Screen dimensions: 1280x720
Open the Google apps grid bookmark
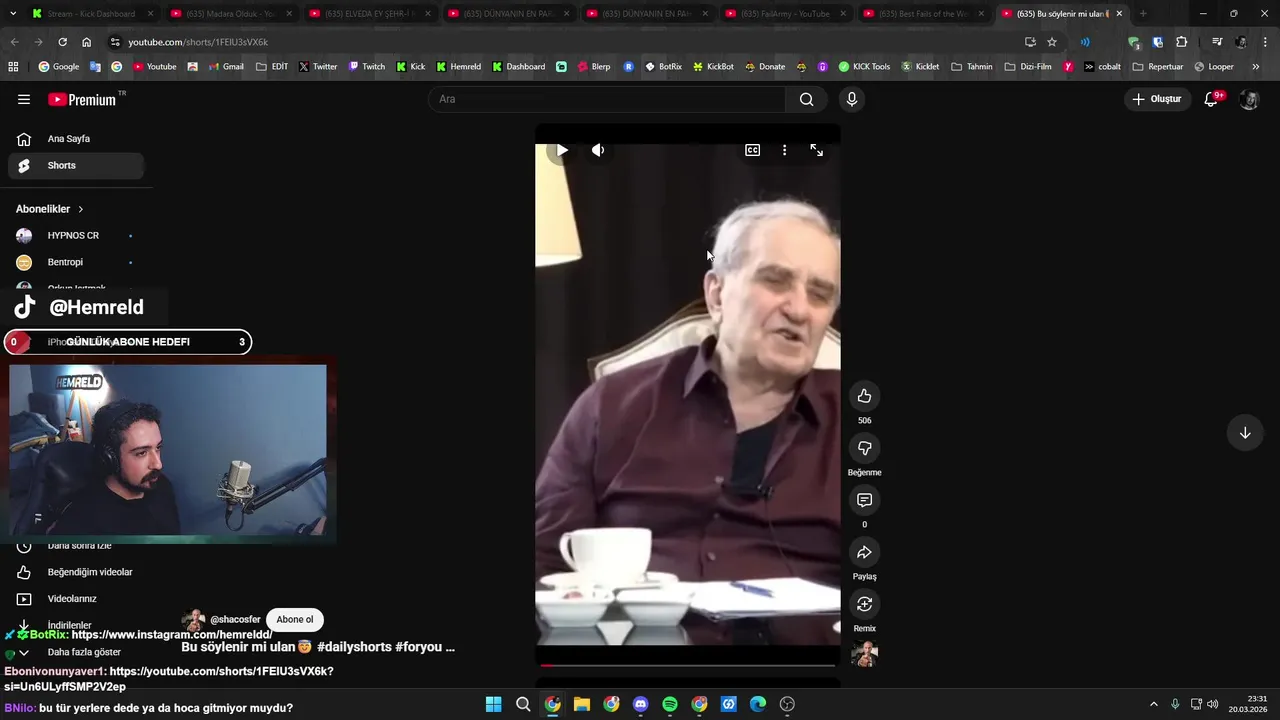13,67
